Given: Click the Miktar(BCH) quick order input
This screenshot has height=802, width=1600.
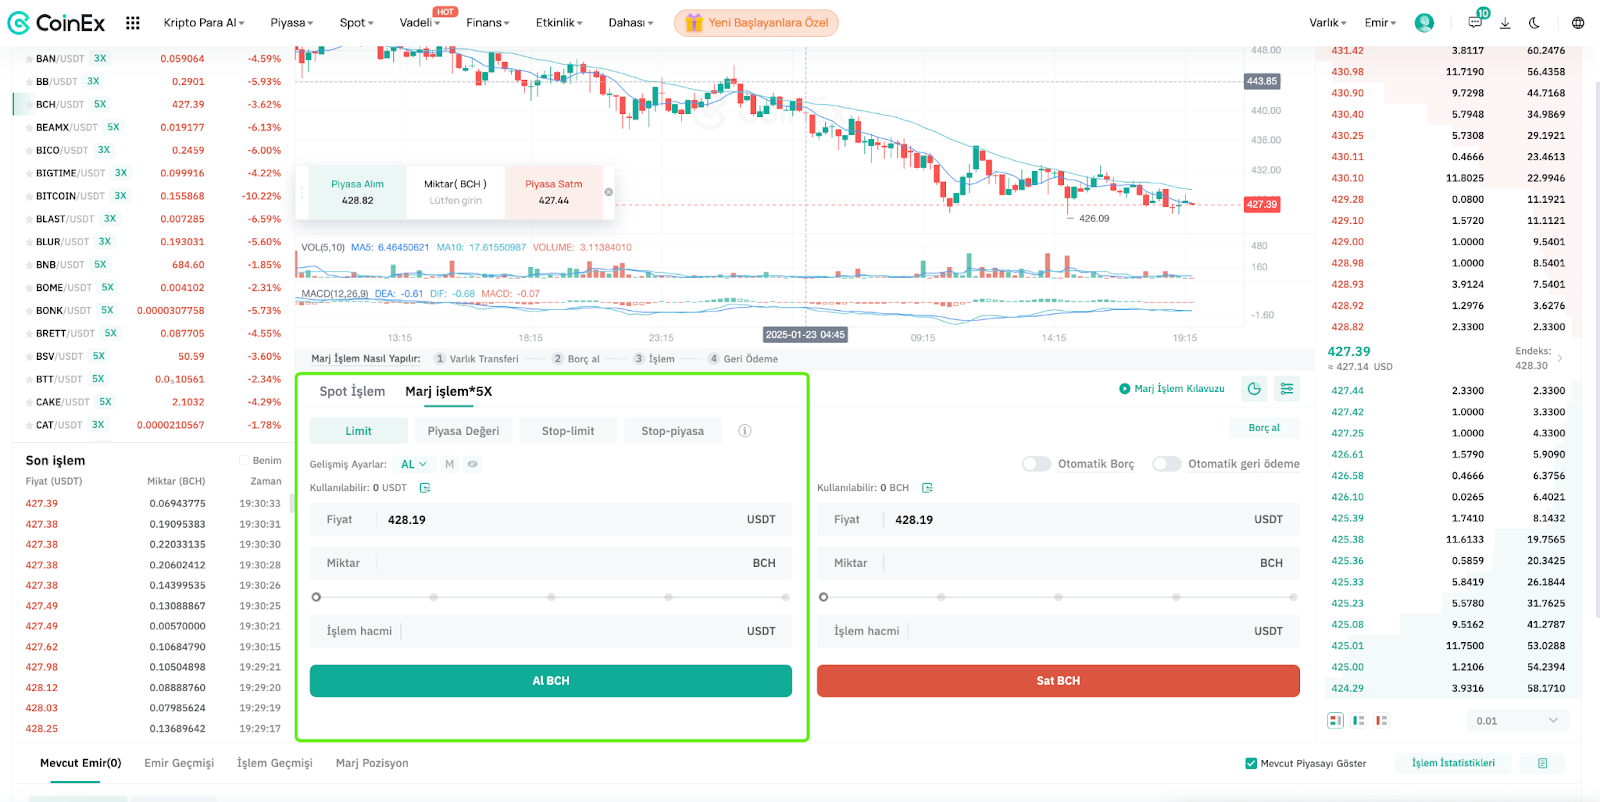Looking at the screenshot, I should (x=456, y=192).
